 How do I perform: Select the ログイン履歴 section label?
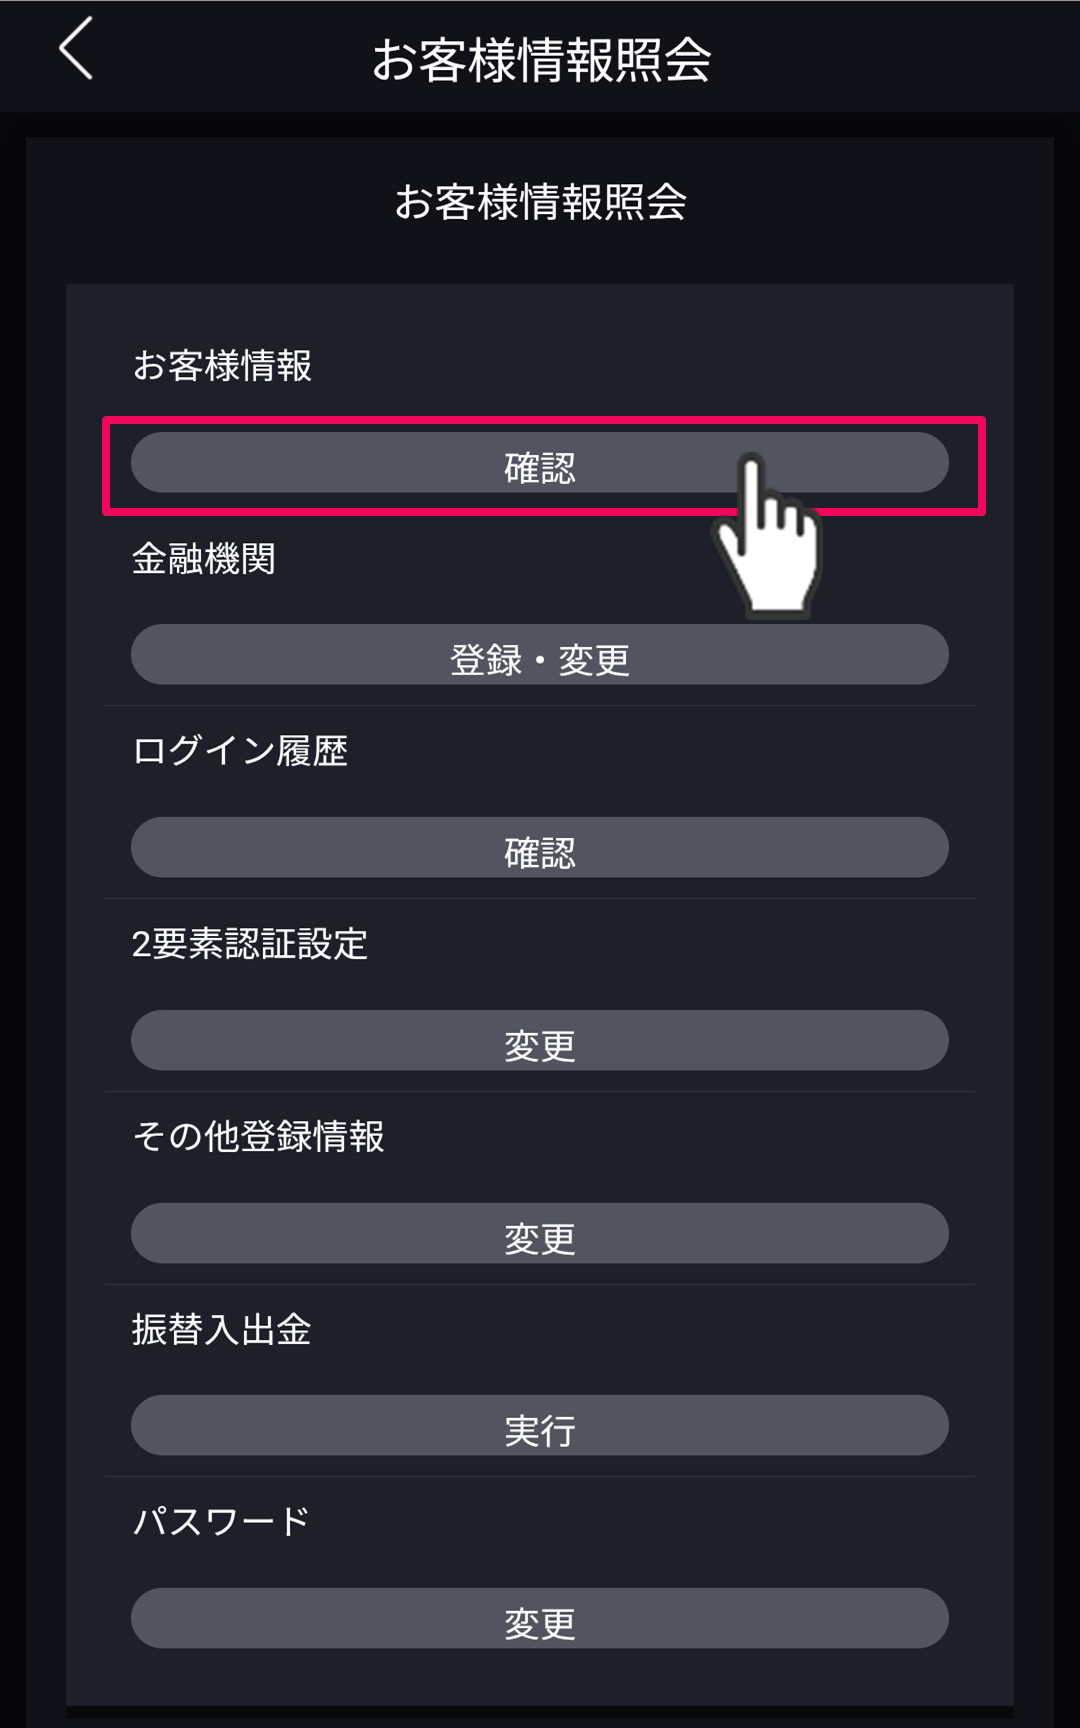click(x=239, y=751)
